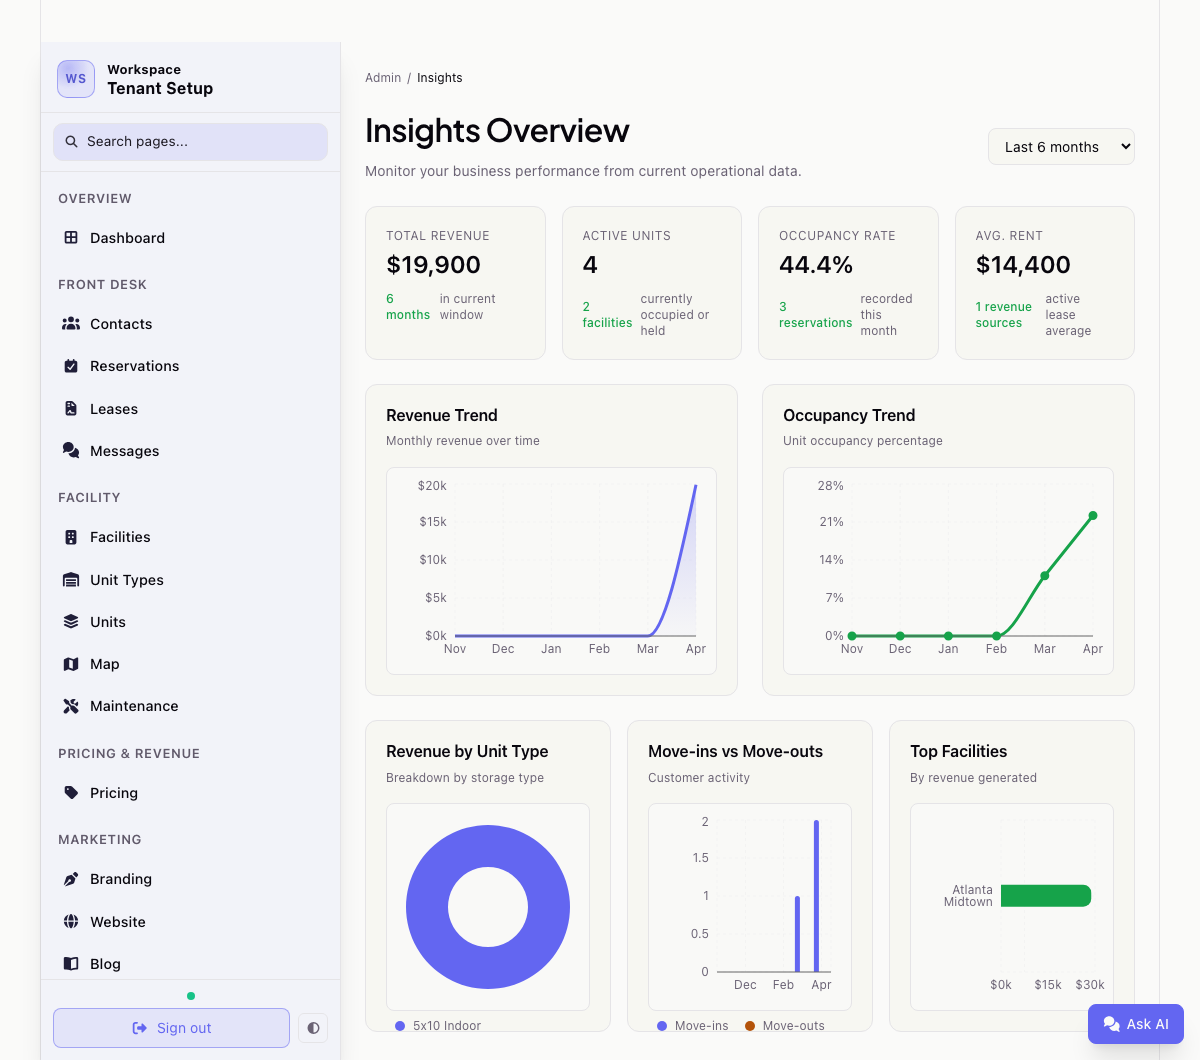
Task: Click the Mar point on Occupancy Trend
Action: [x=1045, y=576]
